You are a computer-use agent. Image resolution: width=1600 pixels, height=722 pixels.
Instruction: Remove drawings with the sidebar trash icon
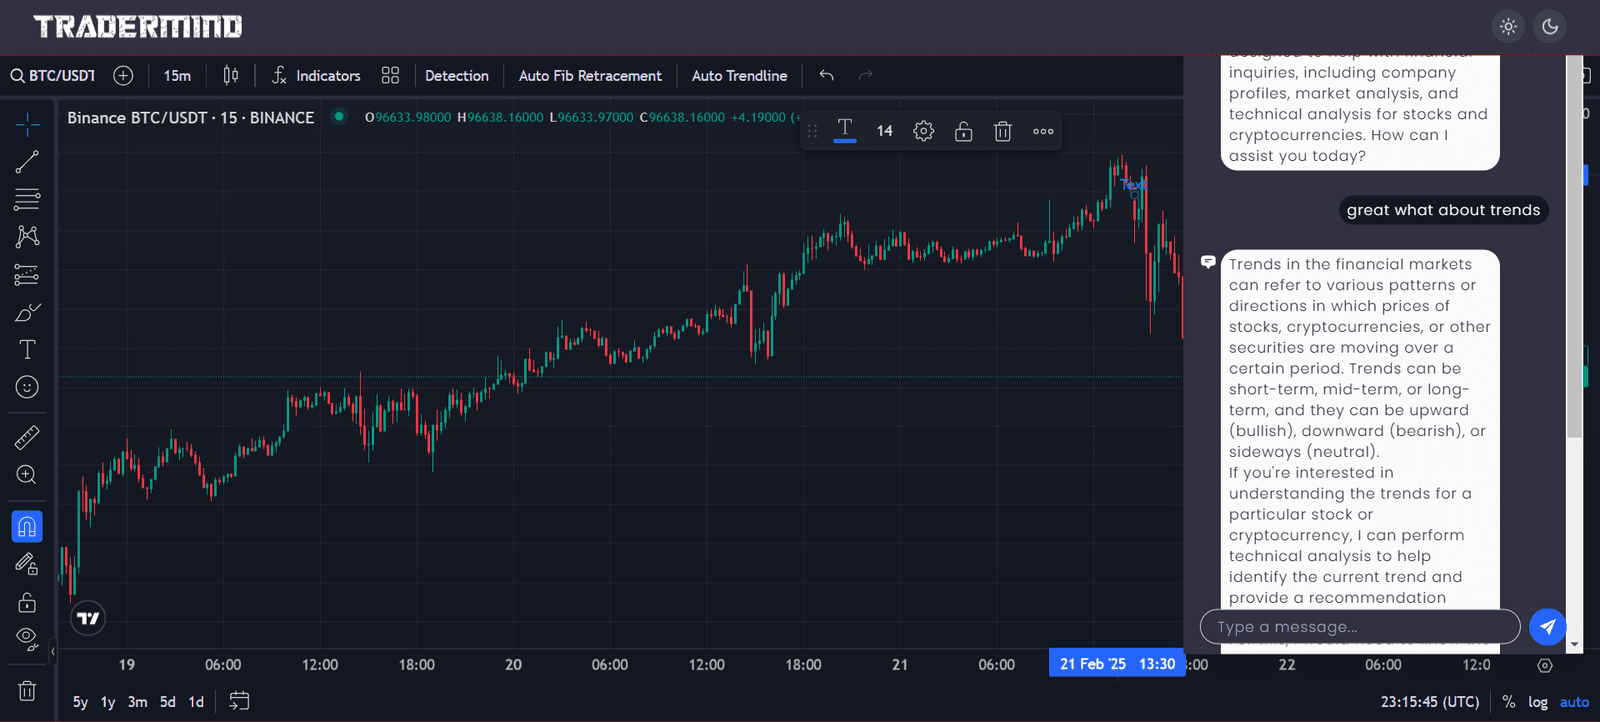pos(27,690)
